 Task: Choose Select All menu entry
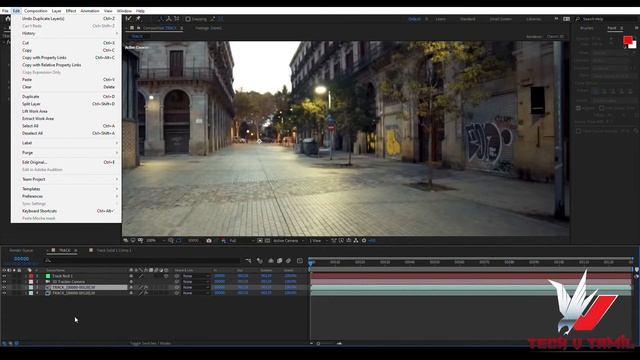click(66, 126)
